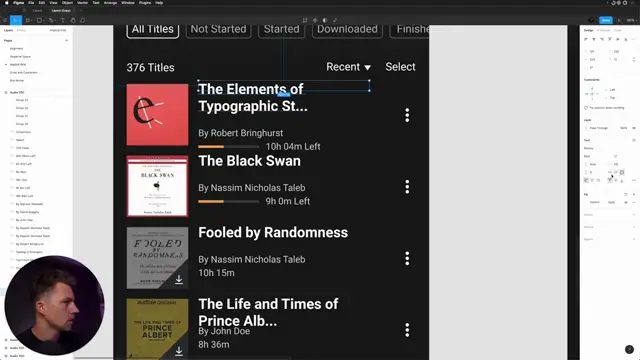Open the Arrange menu

coord(110,3)
